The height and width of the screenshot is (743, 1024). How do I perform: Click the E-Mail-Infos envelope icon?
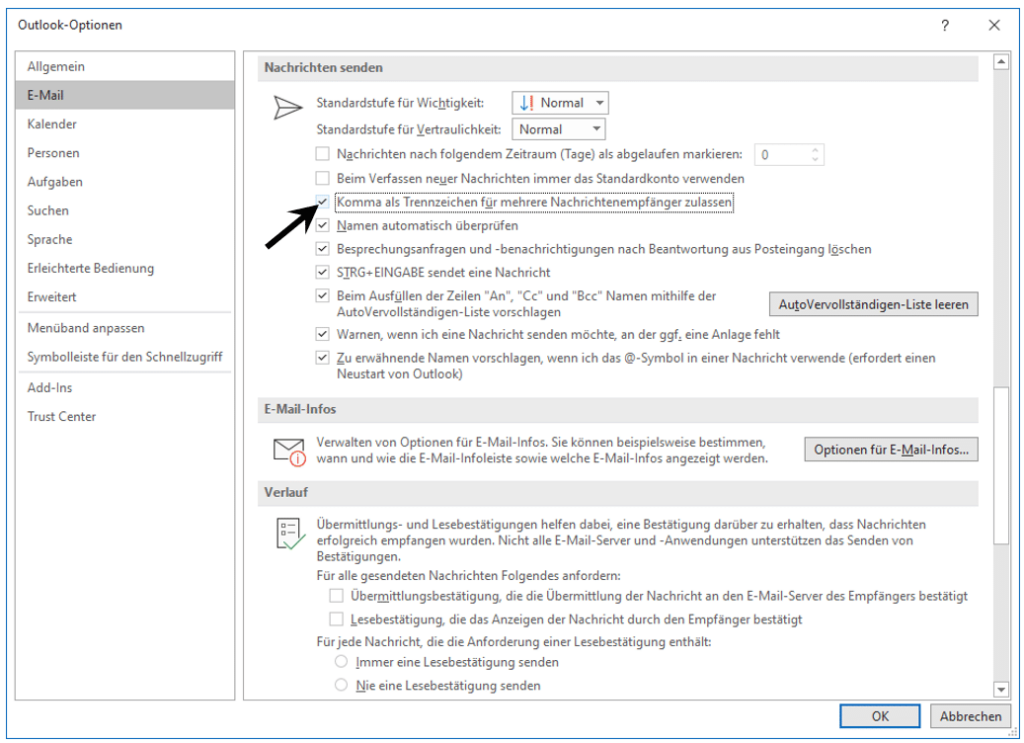pyautogui.click(x=289, y=452)
